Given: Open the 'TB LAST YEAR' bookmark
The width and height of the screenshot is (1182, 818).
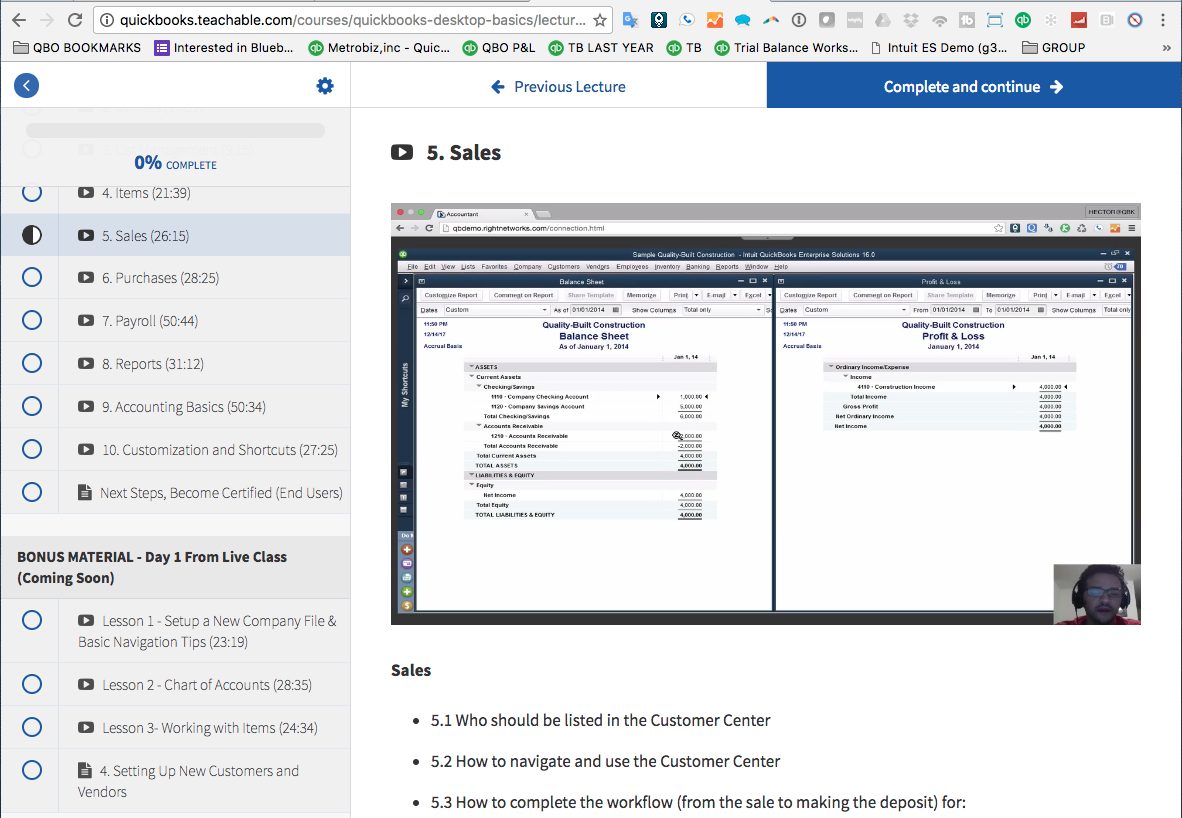Looking at the screenshot, I should tap(601, 47).
